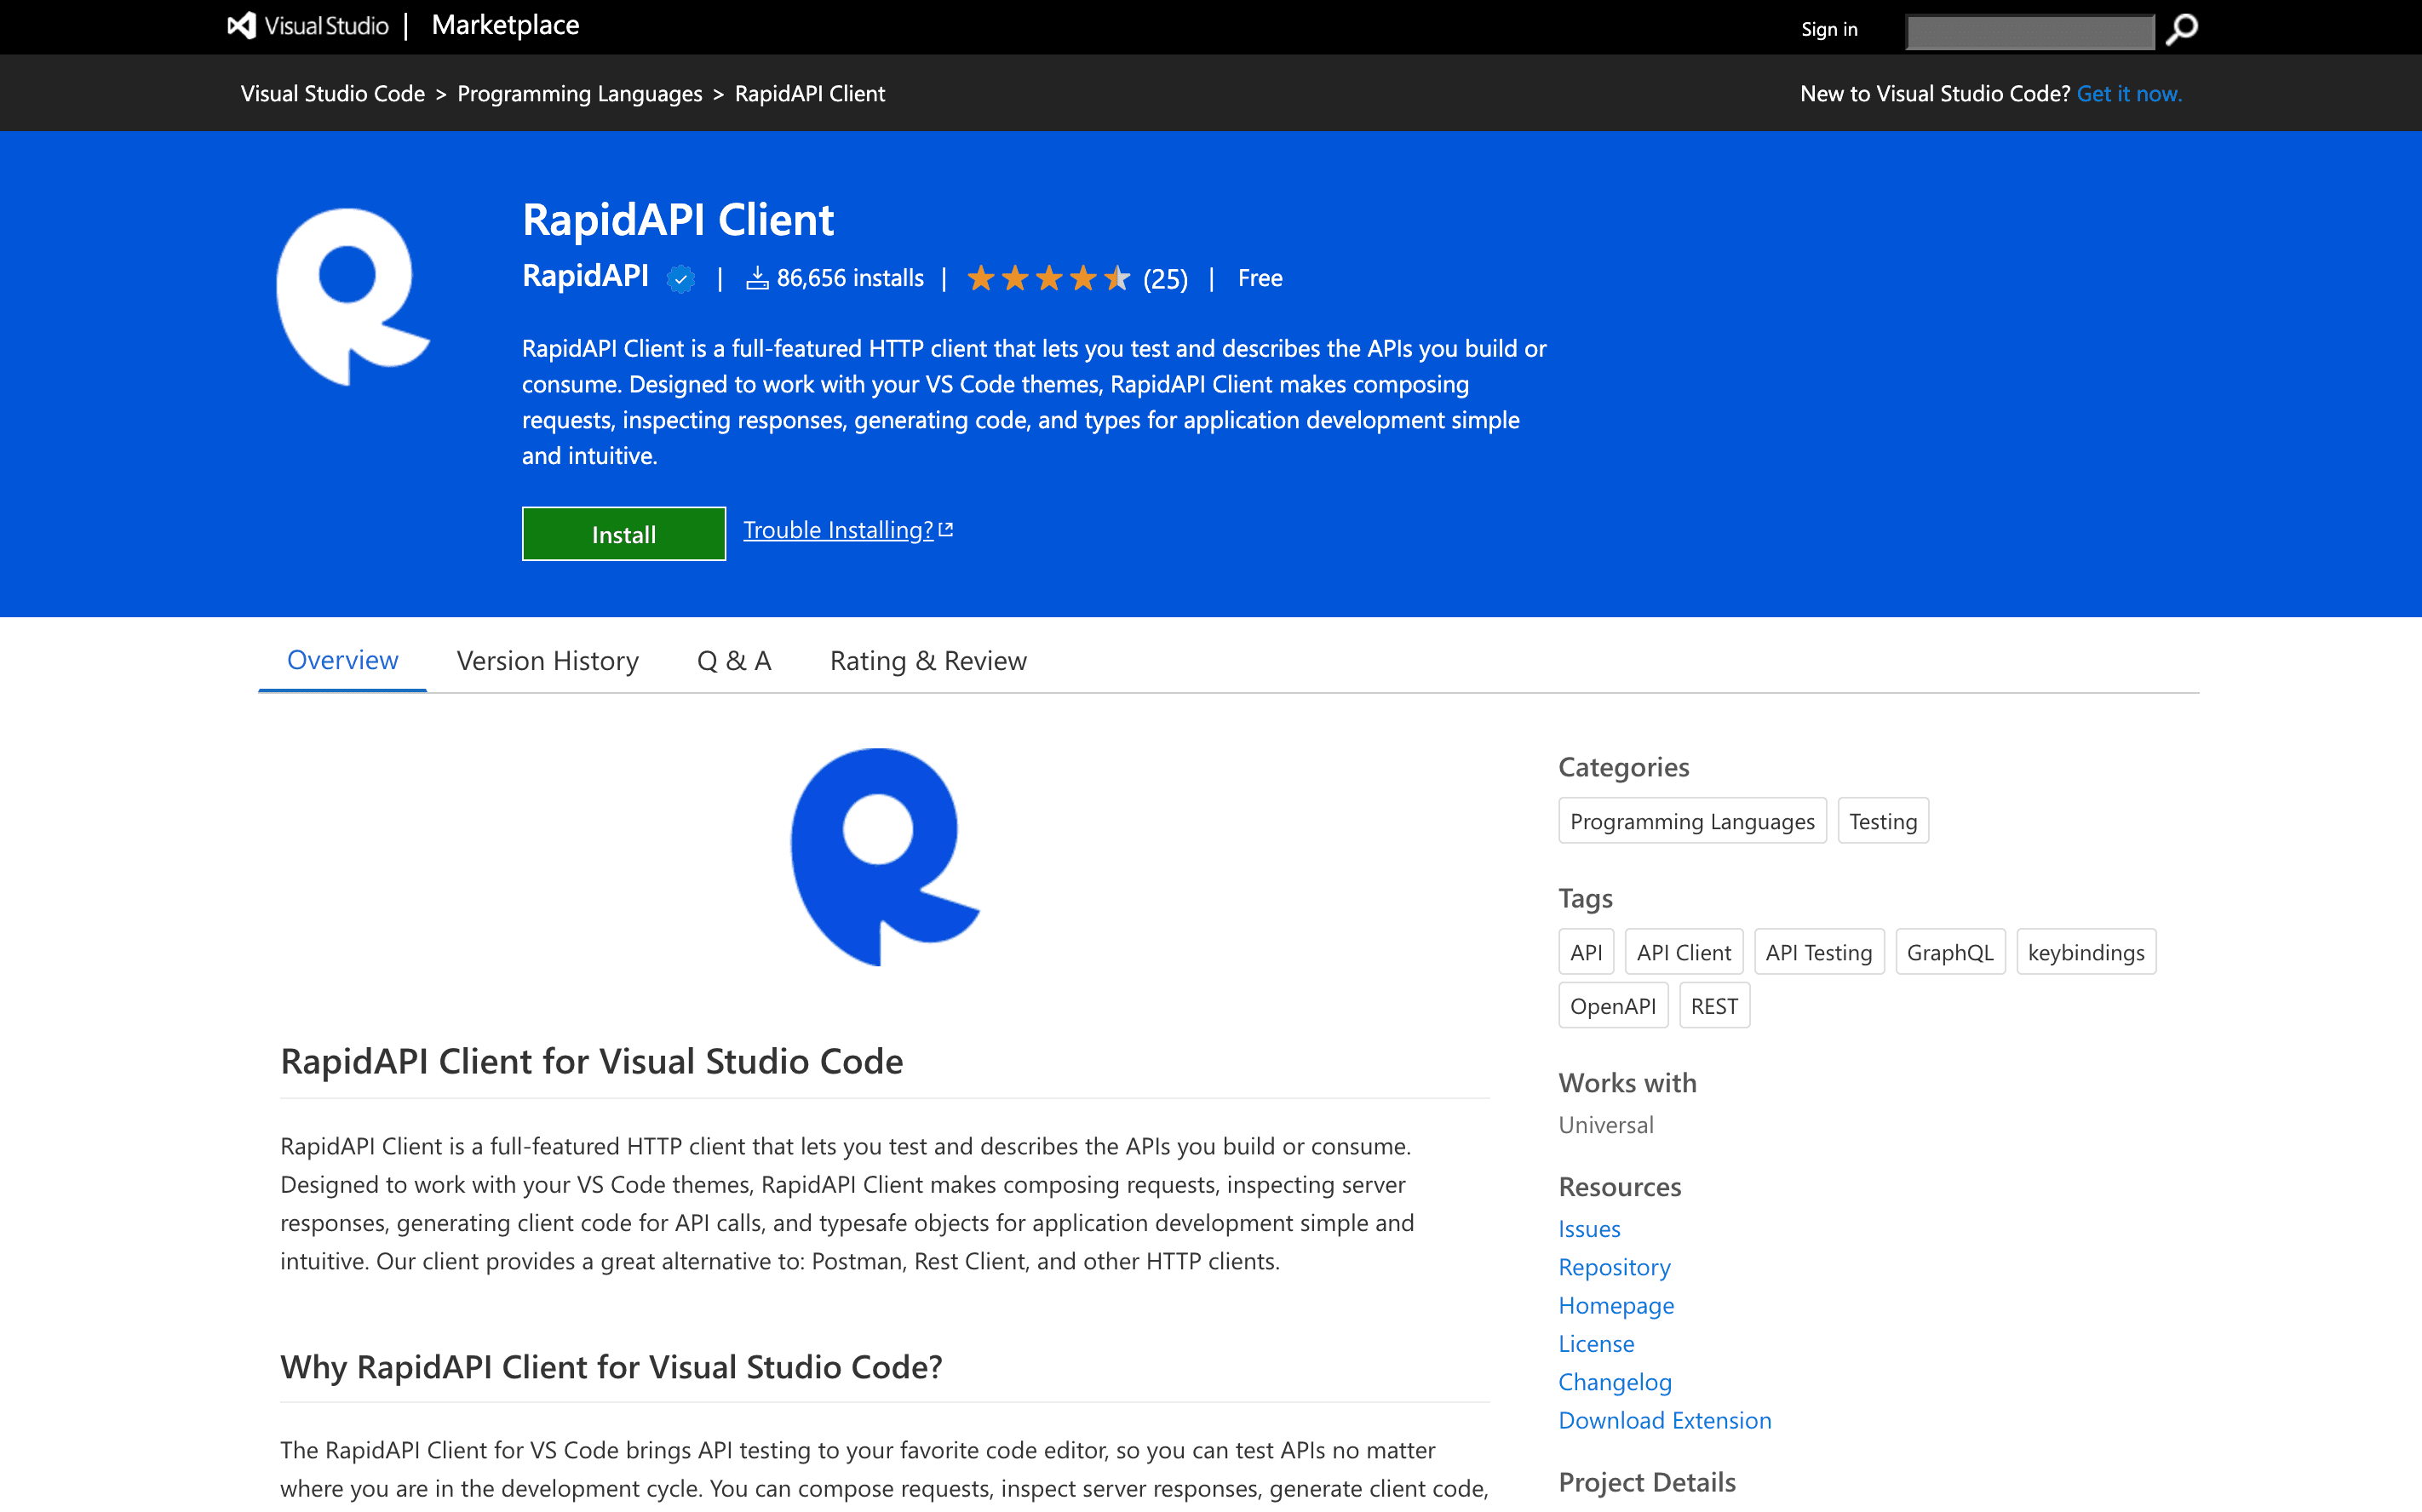Screen dimensions: 2422x1512
Task: Click the blue RapidAPI logo image
Action: pyautogui.click(x=884, y=857)
